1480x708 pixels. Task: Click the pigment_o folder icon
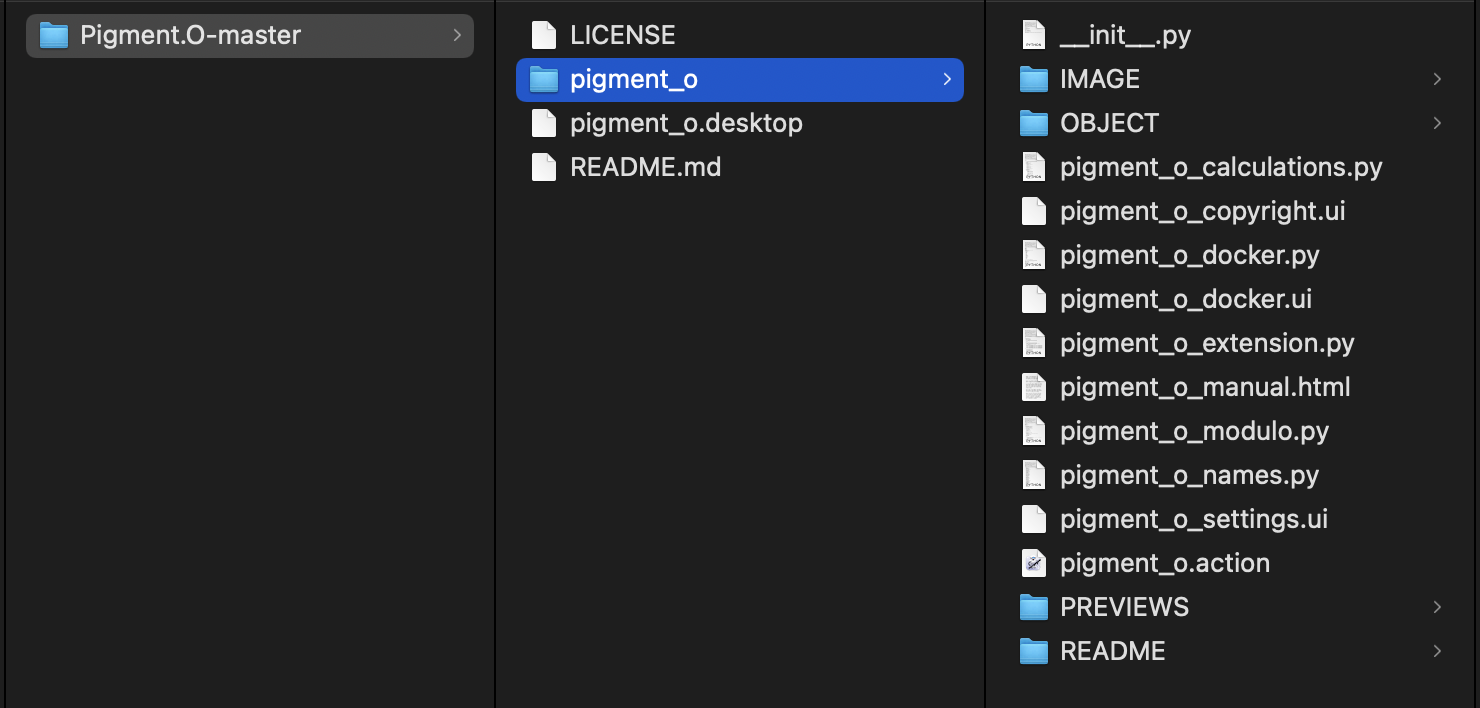543,79
